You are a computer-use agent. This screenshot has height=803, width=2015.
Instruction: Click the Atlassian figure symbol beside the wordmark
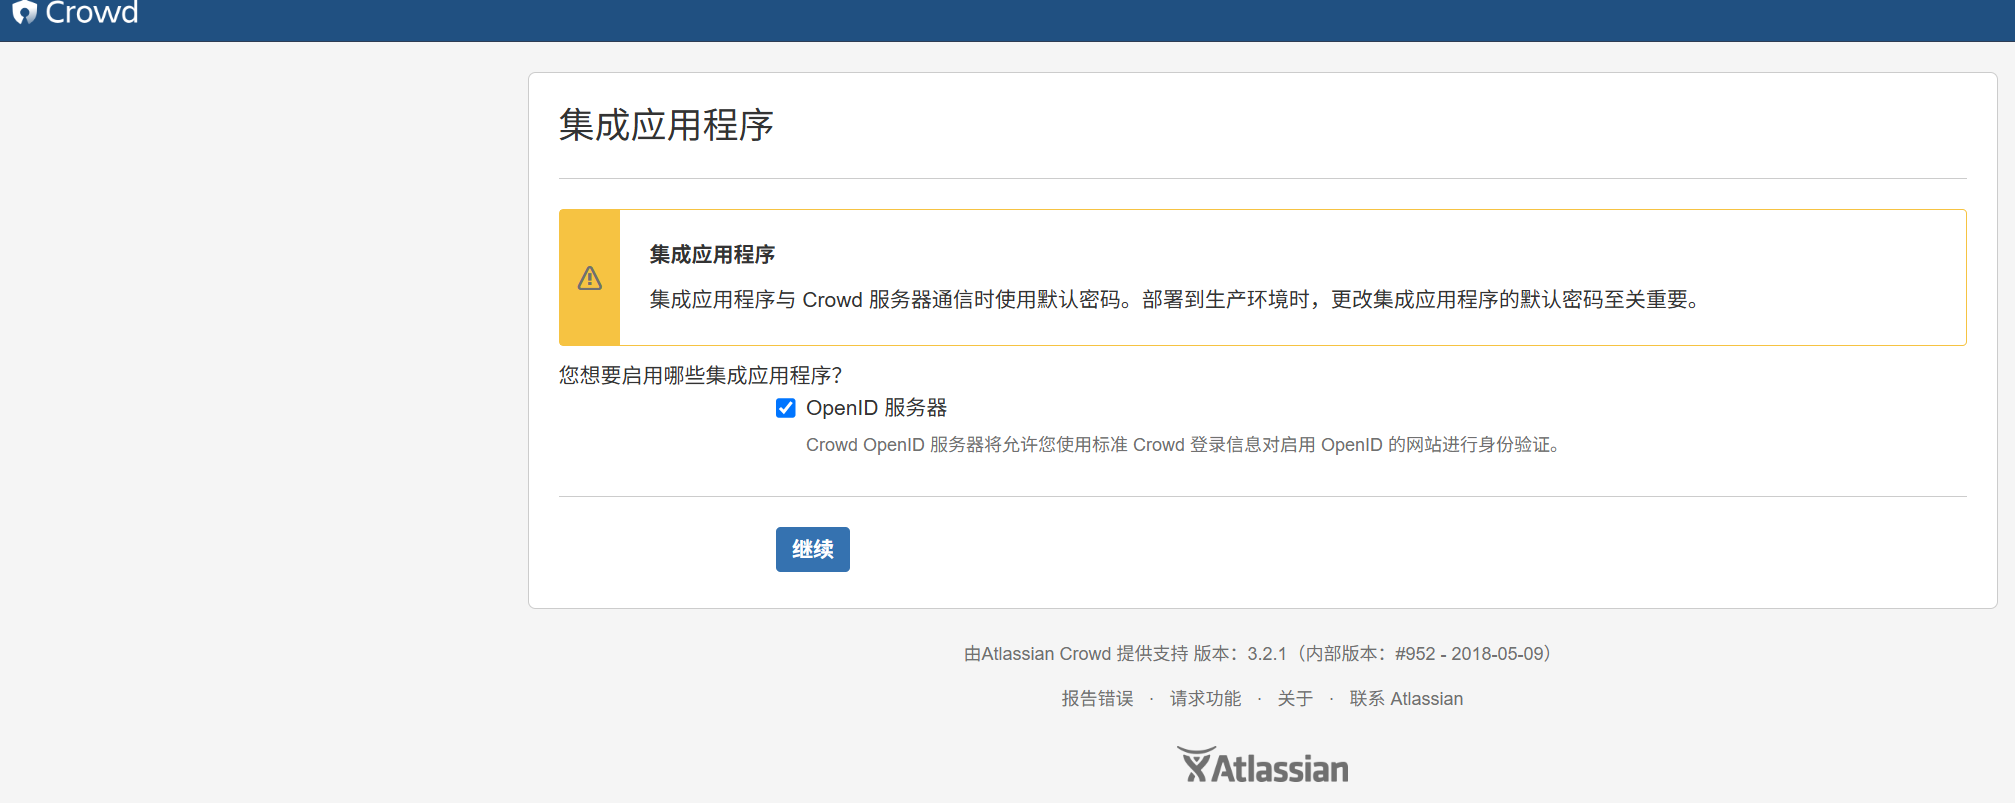(1195, 765)
